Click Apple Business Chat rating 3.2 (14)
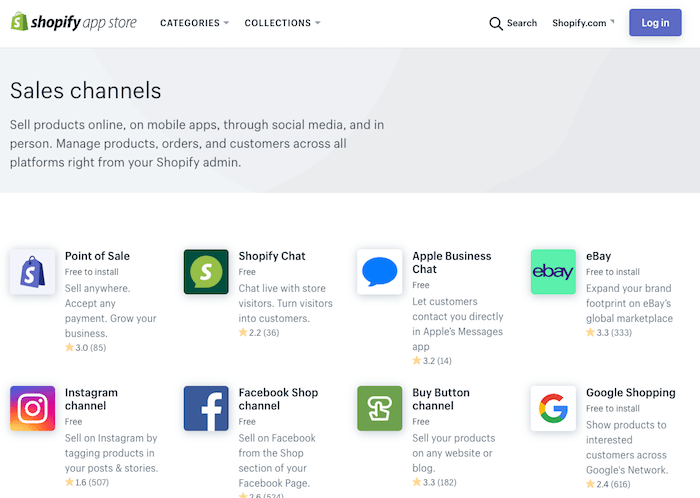 (x=432, y=361)
